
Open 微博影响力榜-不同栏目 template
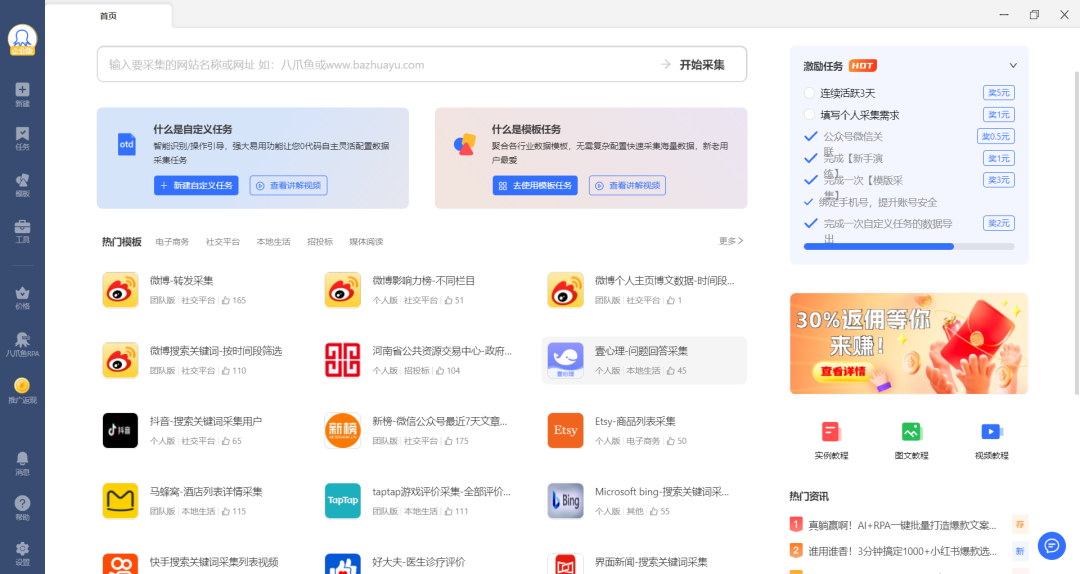424,280
